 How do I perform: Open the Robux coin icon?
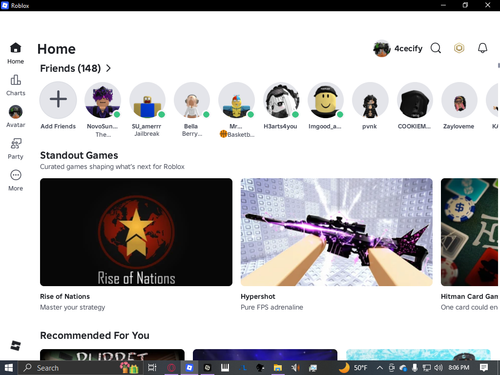click(x=459, y=48)
